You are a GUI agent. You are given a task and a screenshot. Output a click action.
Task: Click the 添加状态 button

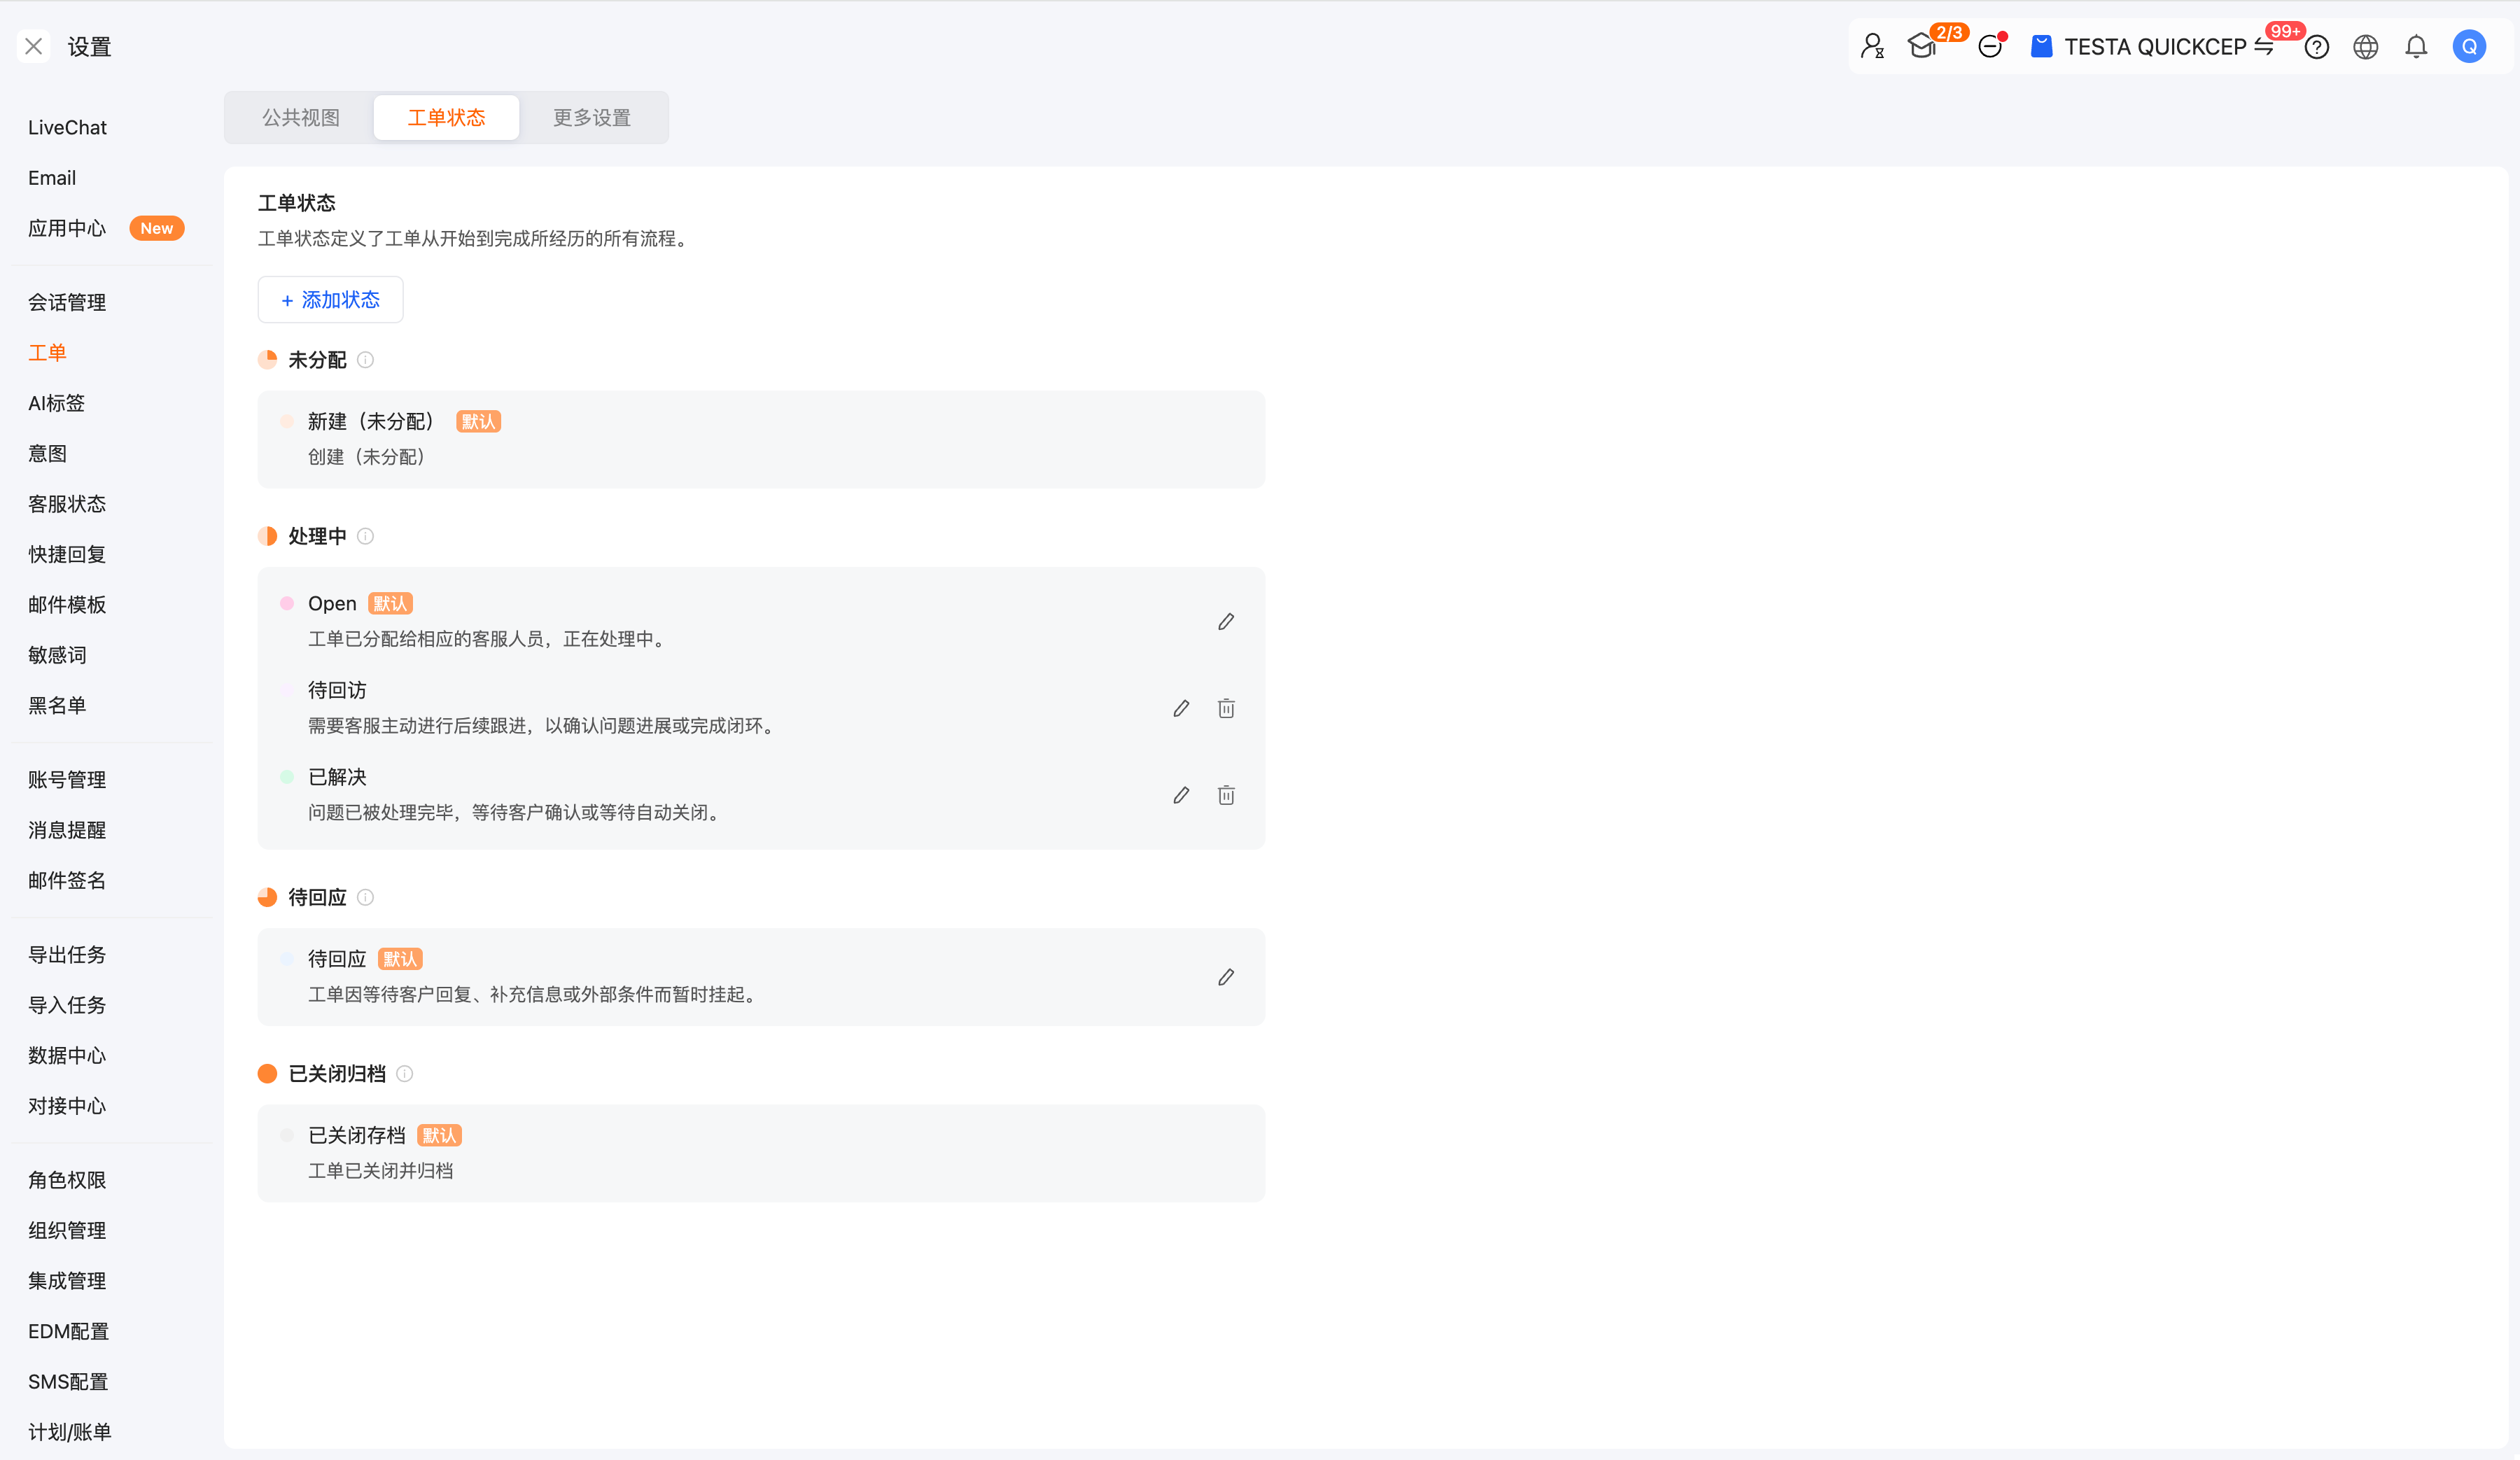pos(330,300)
